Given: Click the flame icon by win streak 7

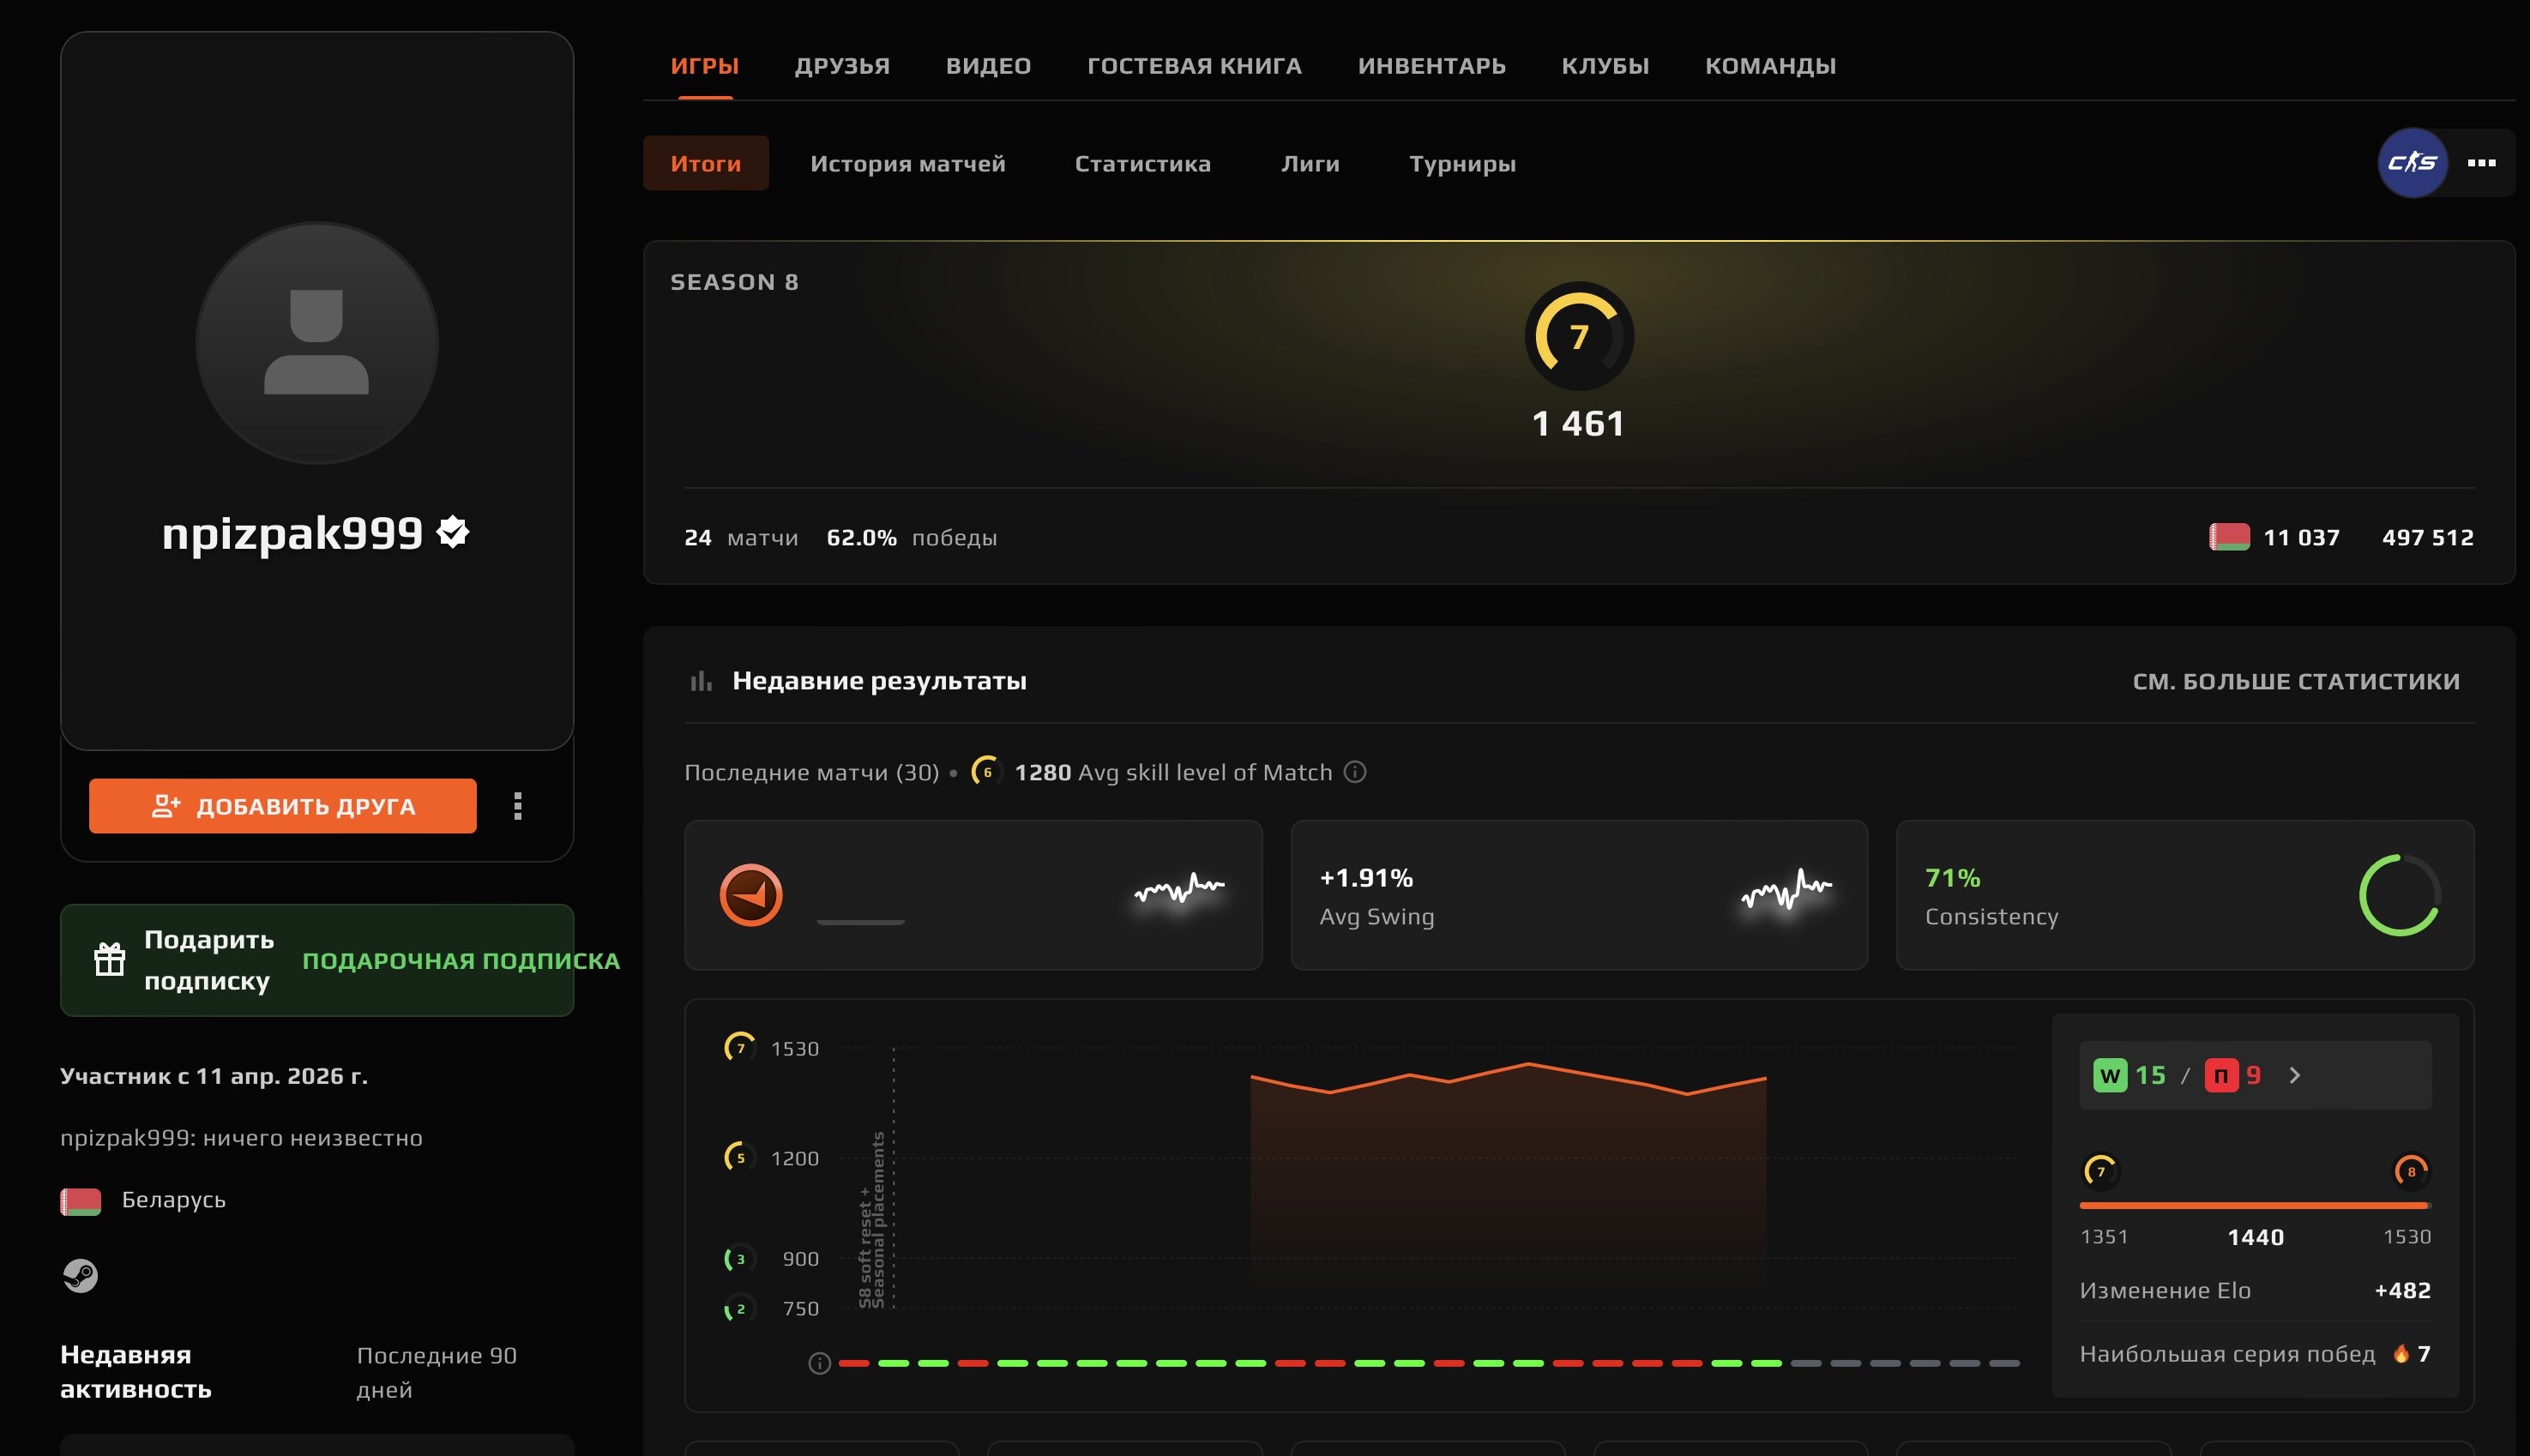Looking at the screenshot, I should (x=2400, y=1354).
